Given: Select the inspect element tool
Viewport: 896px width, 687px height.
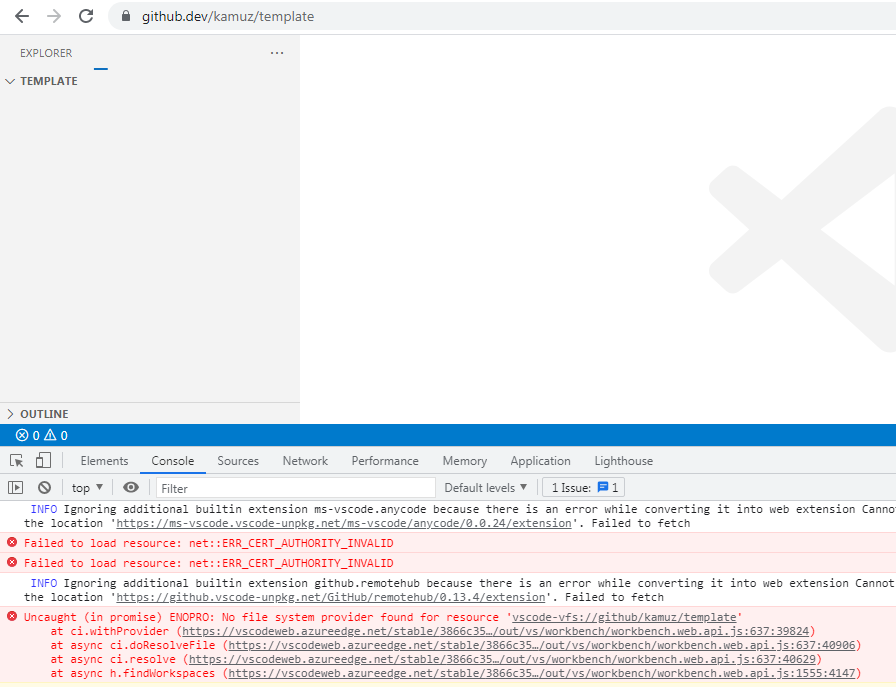Looking at the screenshot, I should click(15, 459).
